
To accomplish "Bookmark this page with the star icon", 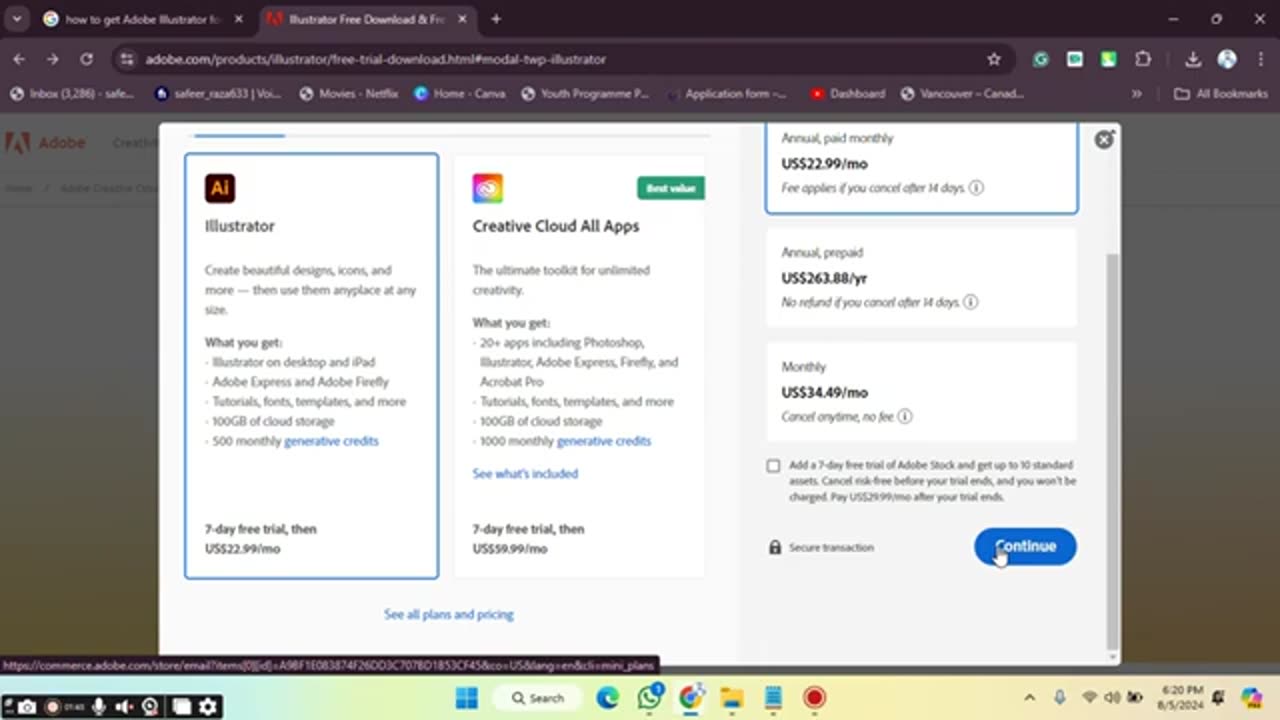I will 994,59.
